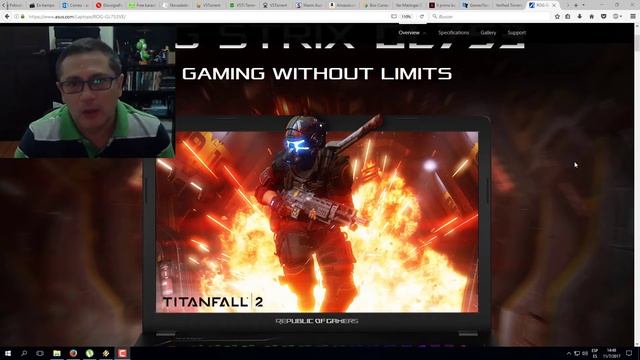Viewport: 640px width, 360px height.
Task: Open the Support page link
Action: (x=517, y=32)
